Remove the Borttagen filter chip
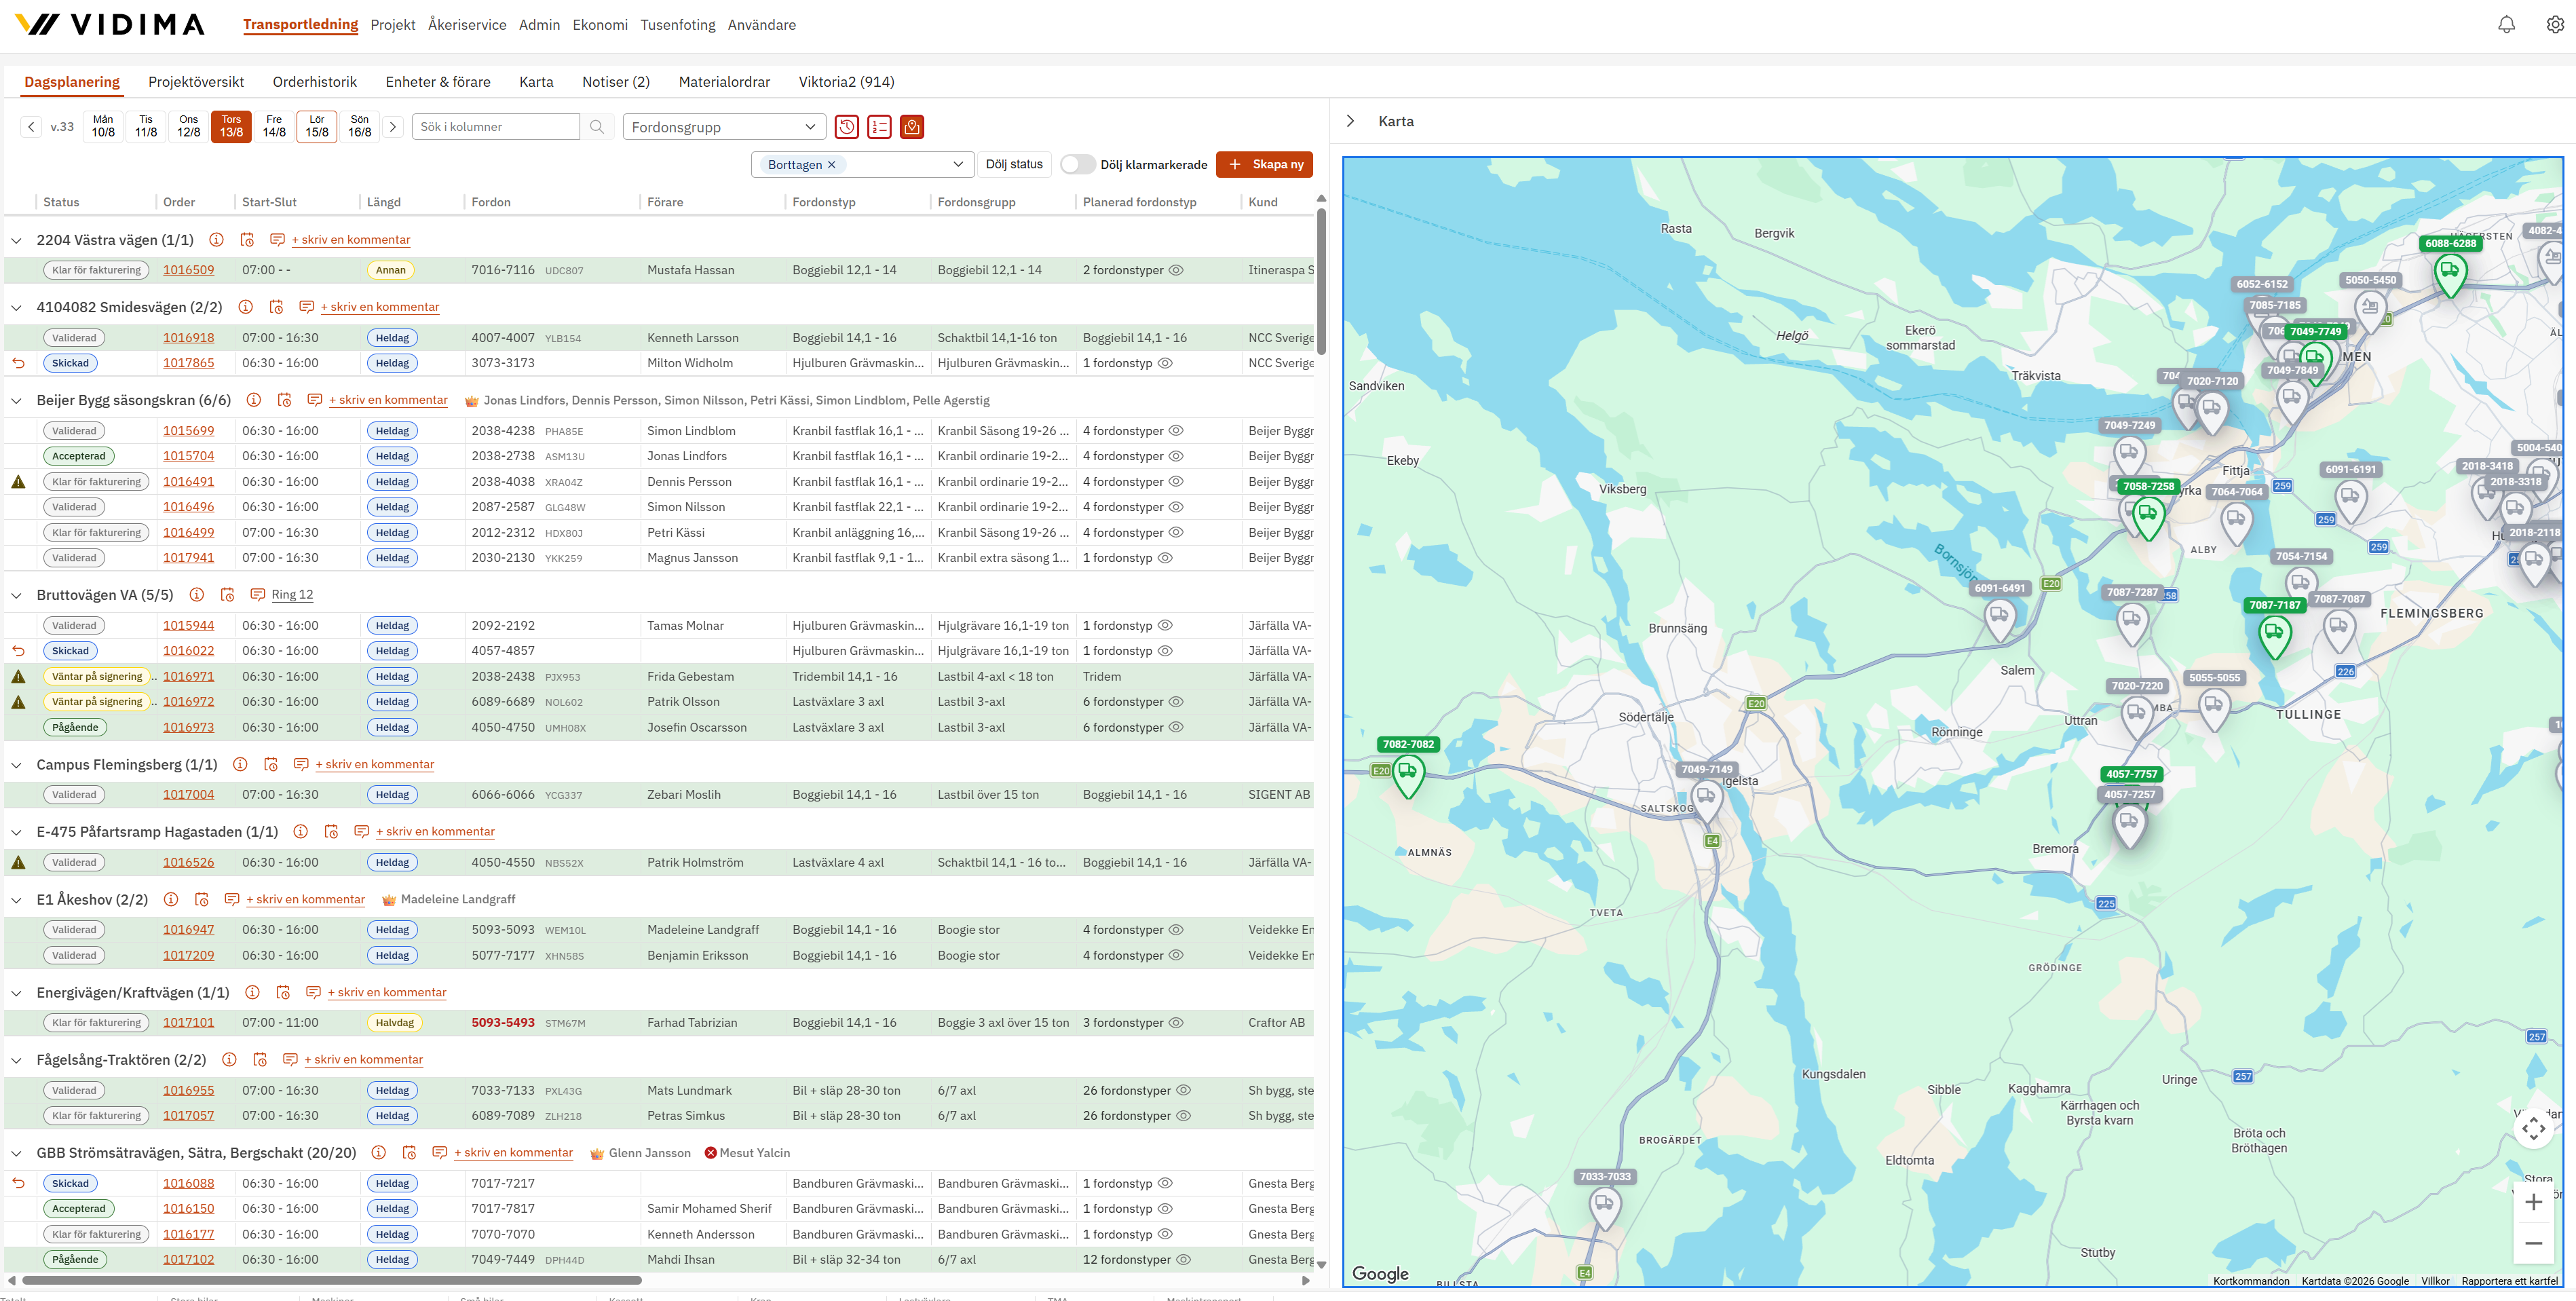This screenshot has width=2576, height=1301. tap(831, 165)
